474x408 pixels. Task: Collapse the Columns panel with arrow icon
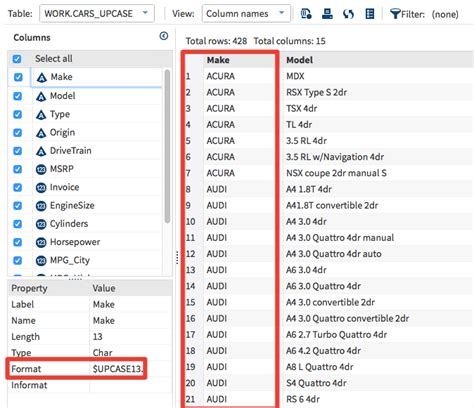click(x=164, y=36)
